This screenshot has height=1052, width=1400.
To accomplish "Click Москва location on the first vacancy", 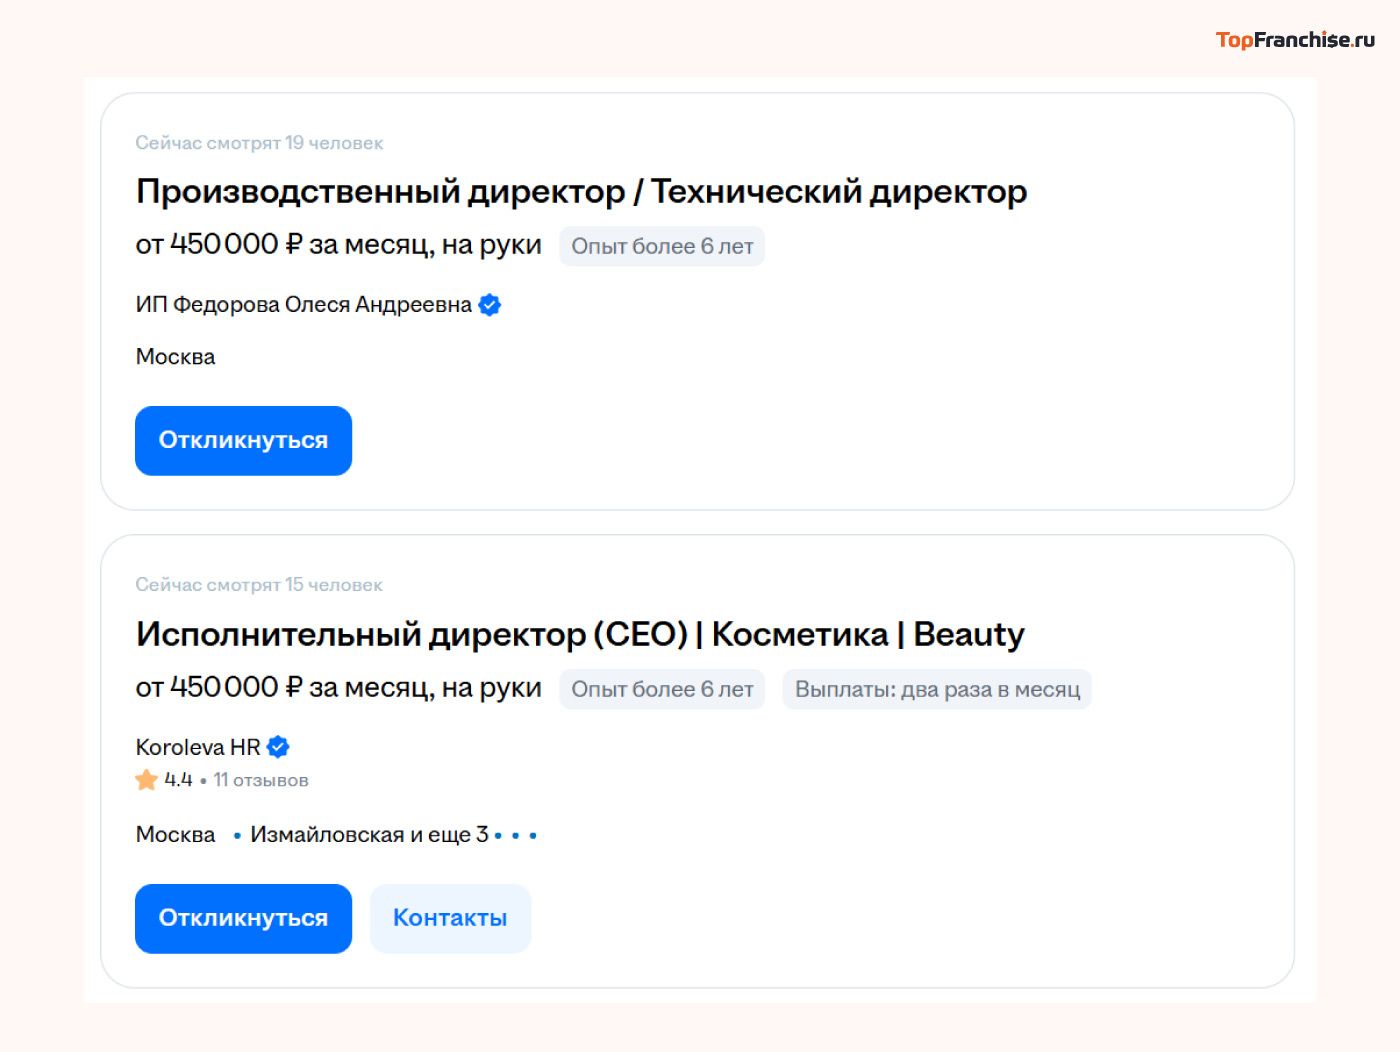I will pos(175,356).
